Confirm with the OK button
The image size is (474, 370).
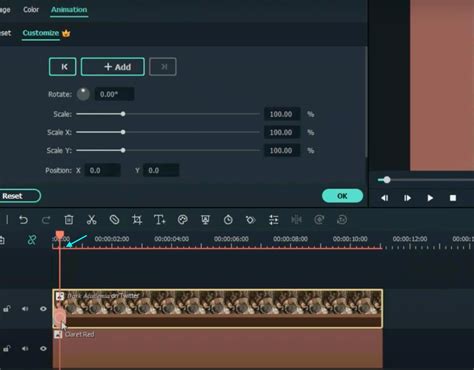pos(342,196)
